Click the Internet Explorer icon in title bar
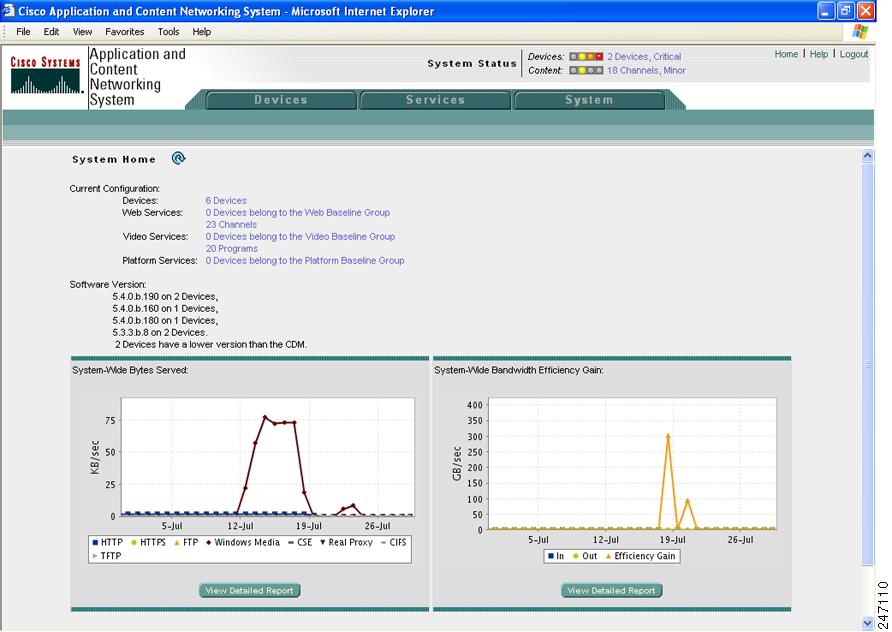 click(9, 10)
